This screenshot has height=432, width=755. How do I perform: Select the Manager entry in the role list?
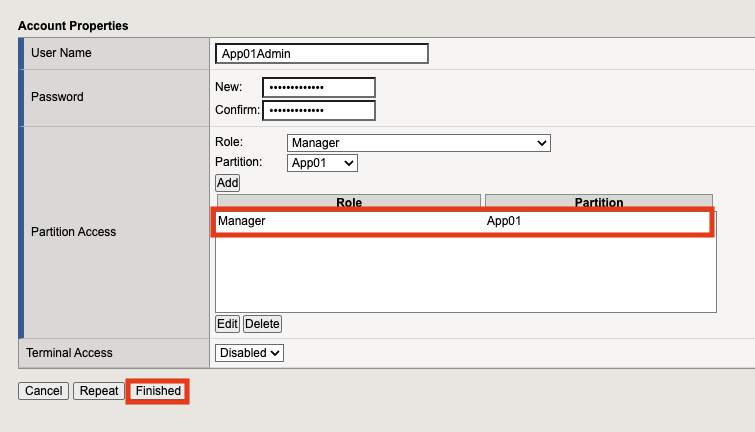point(241,221)
